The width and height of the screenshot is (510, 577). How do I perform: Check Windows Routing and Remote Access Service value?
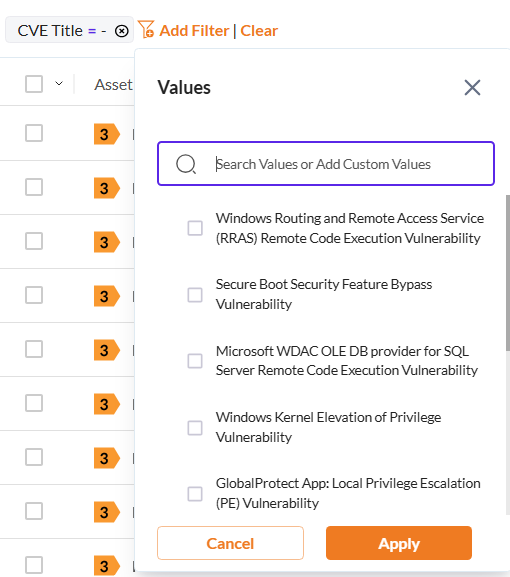pos(195,228)
